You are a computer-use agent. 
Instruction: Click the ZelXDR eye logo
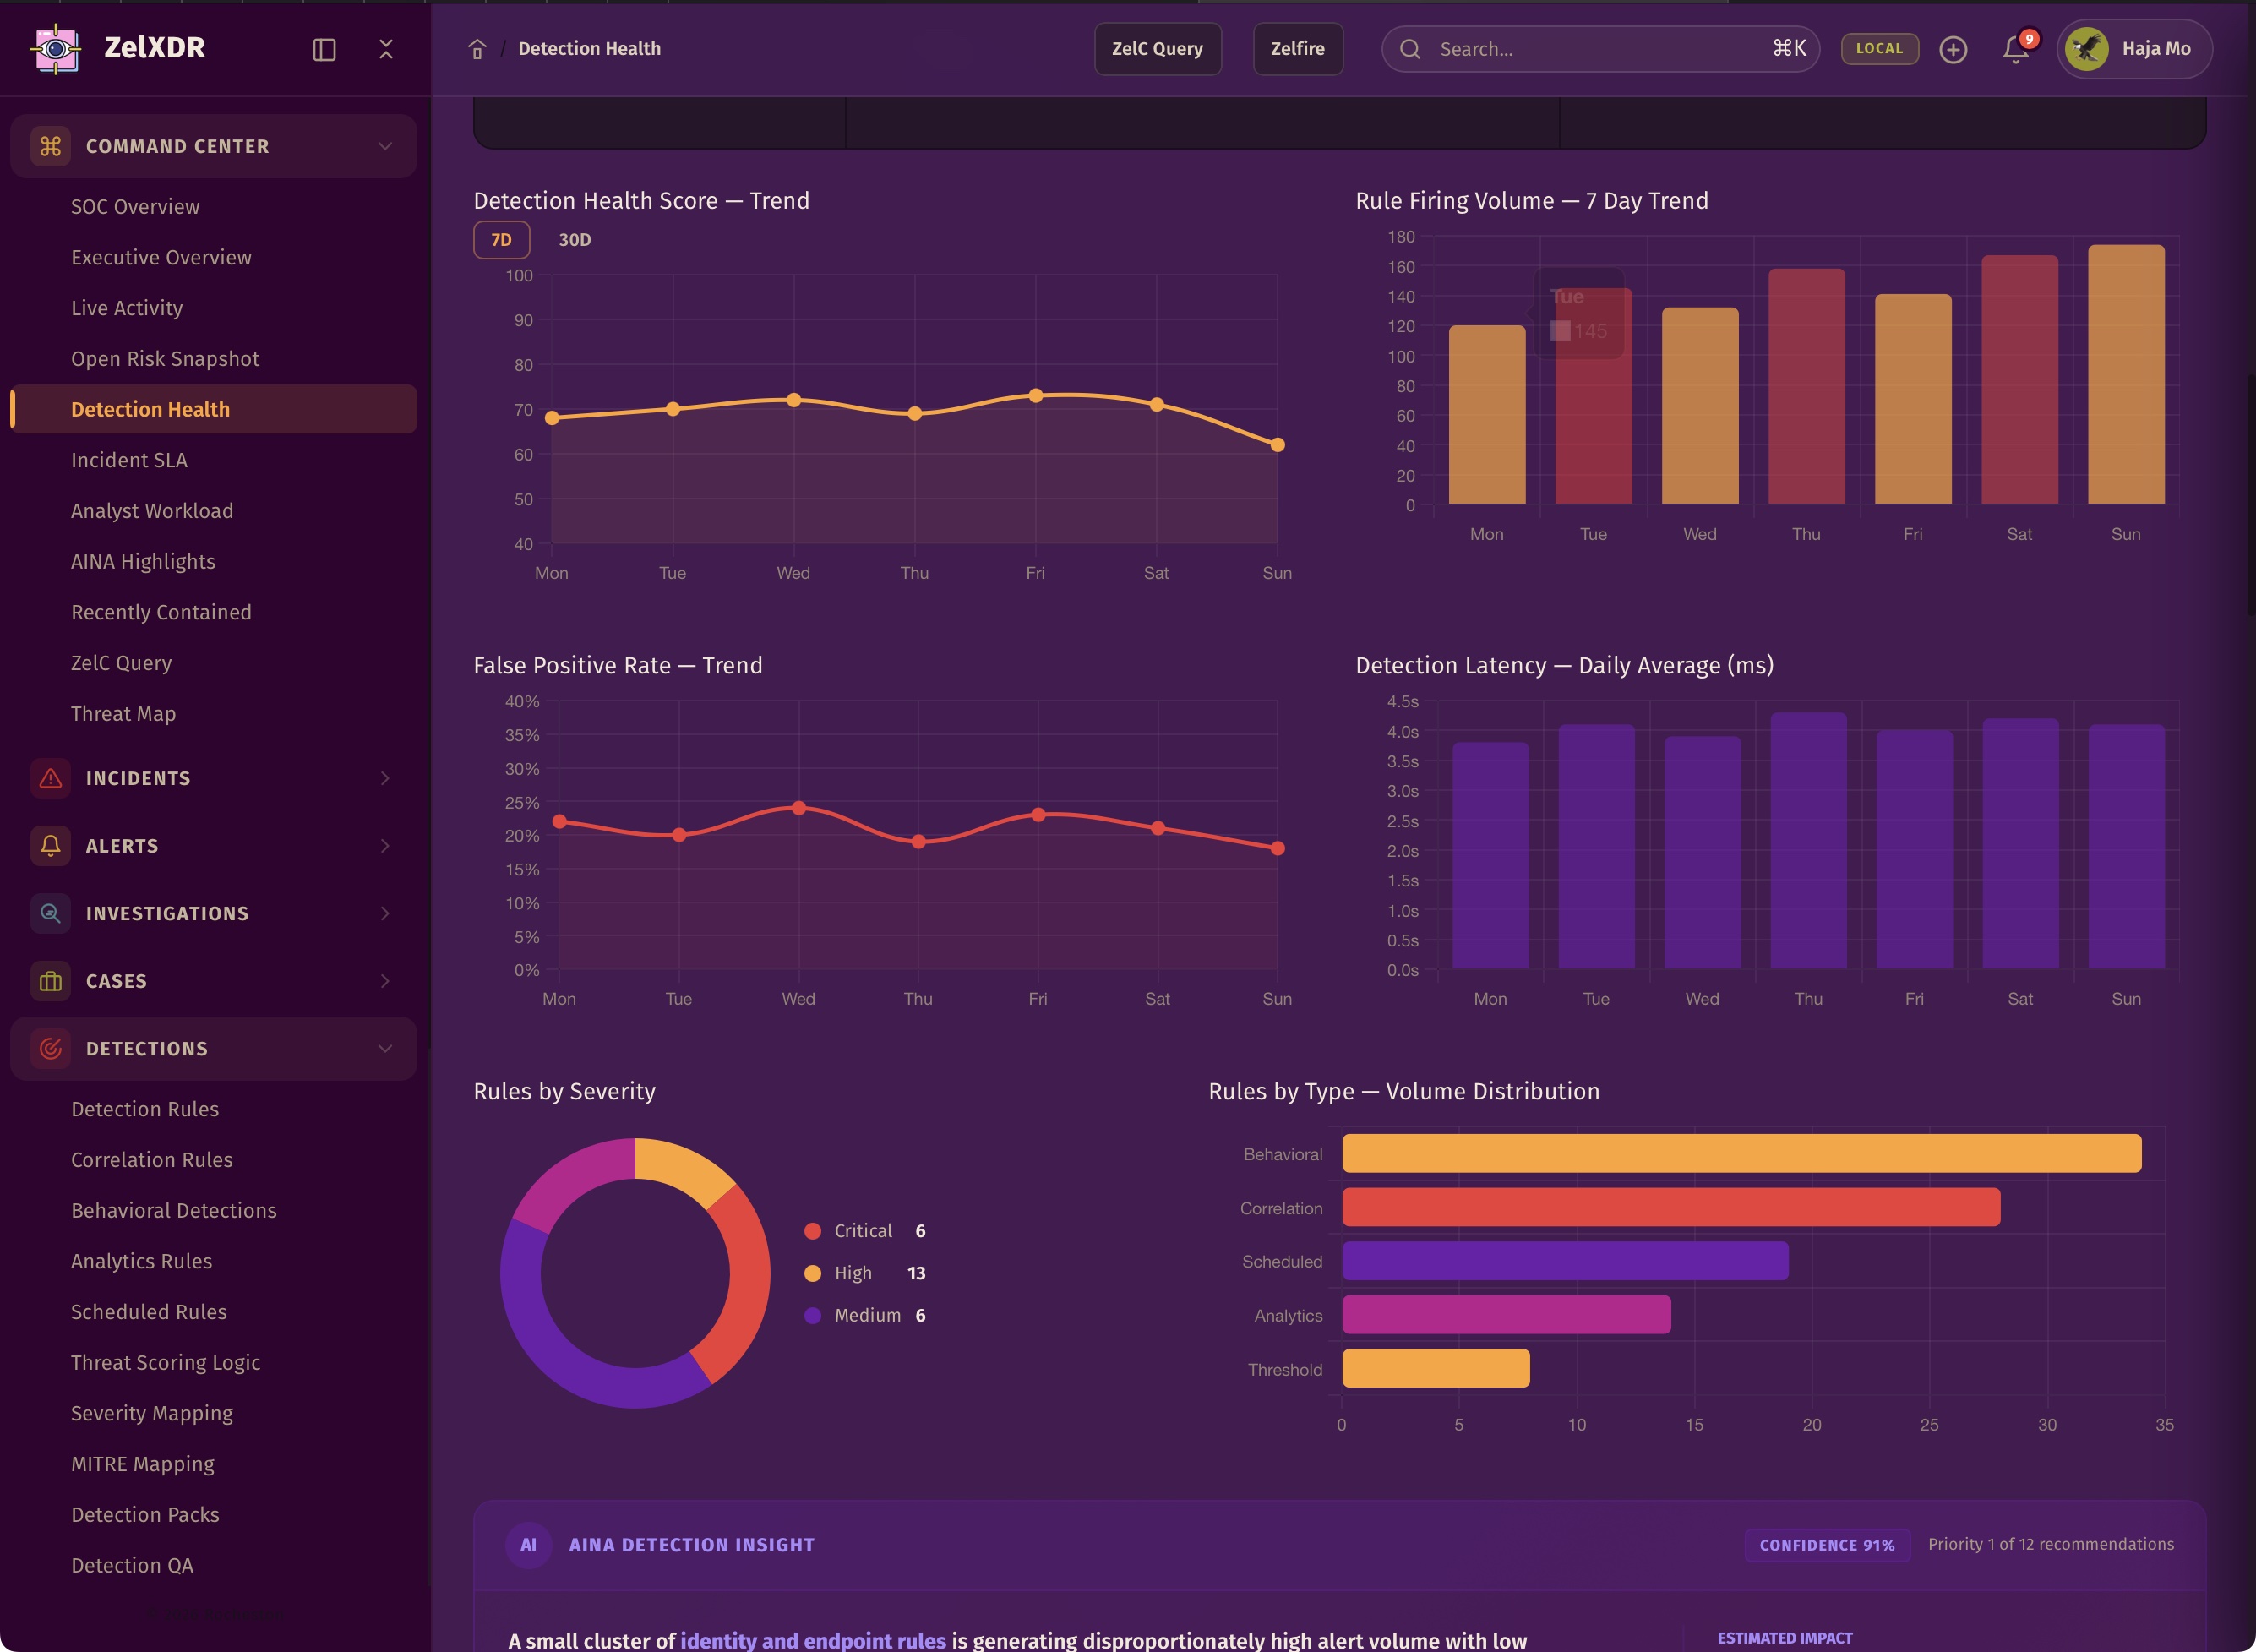coord(56,48)
